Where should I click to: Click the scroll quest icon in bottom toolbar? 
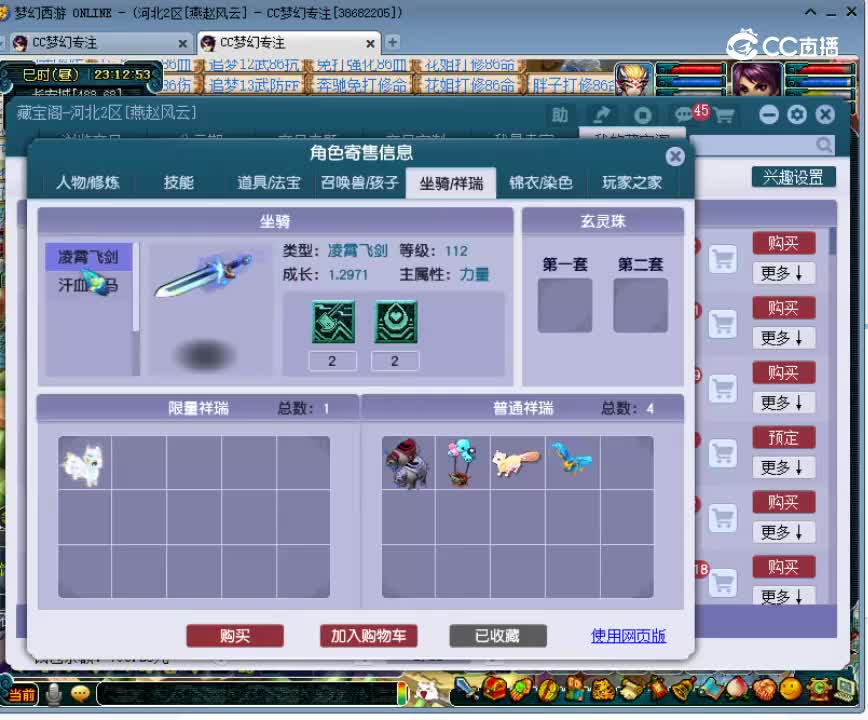[x=630, y=690]
